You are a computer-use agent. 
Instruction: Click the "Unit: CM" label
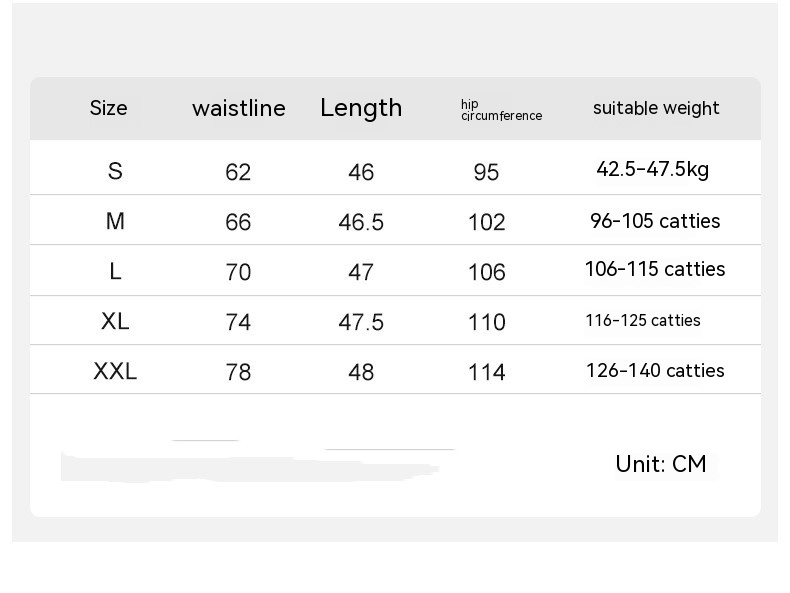(661, 464)
